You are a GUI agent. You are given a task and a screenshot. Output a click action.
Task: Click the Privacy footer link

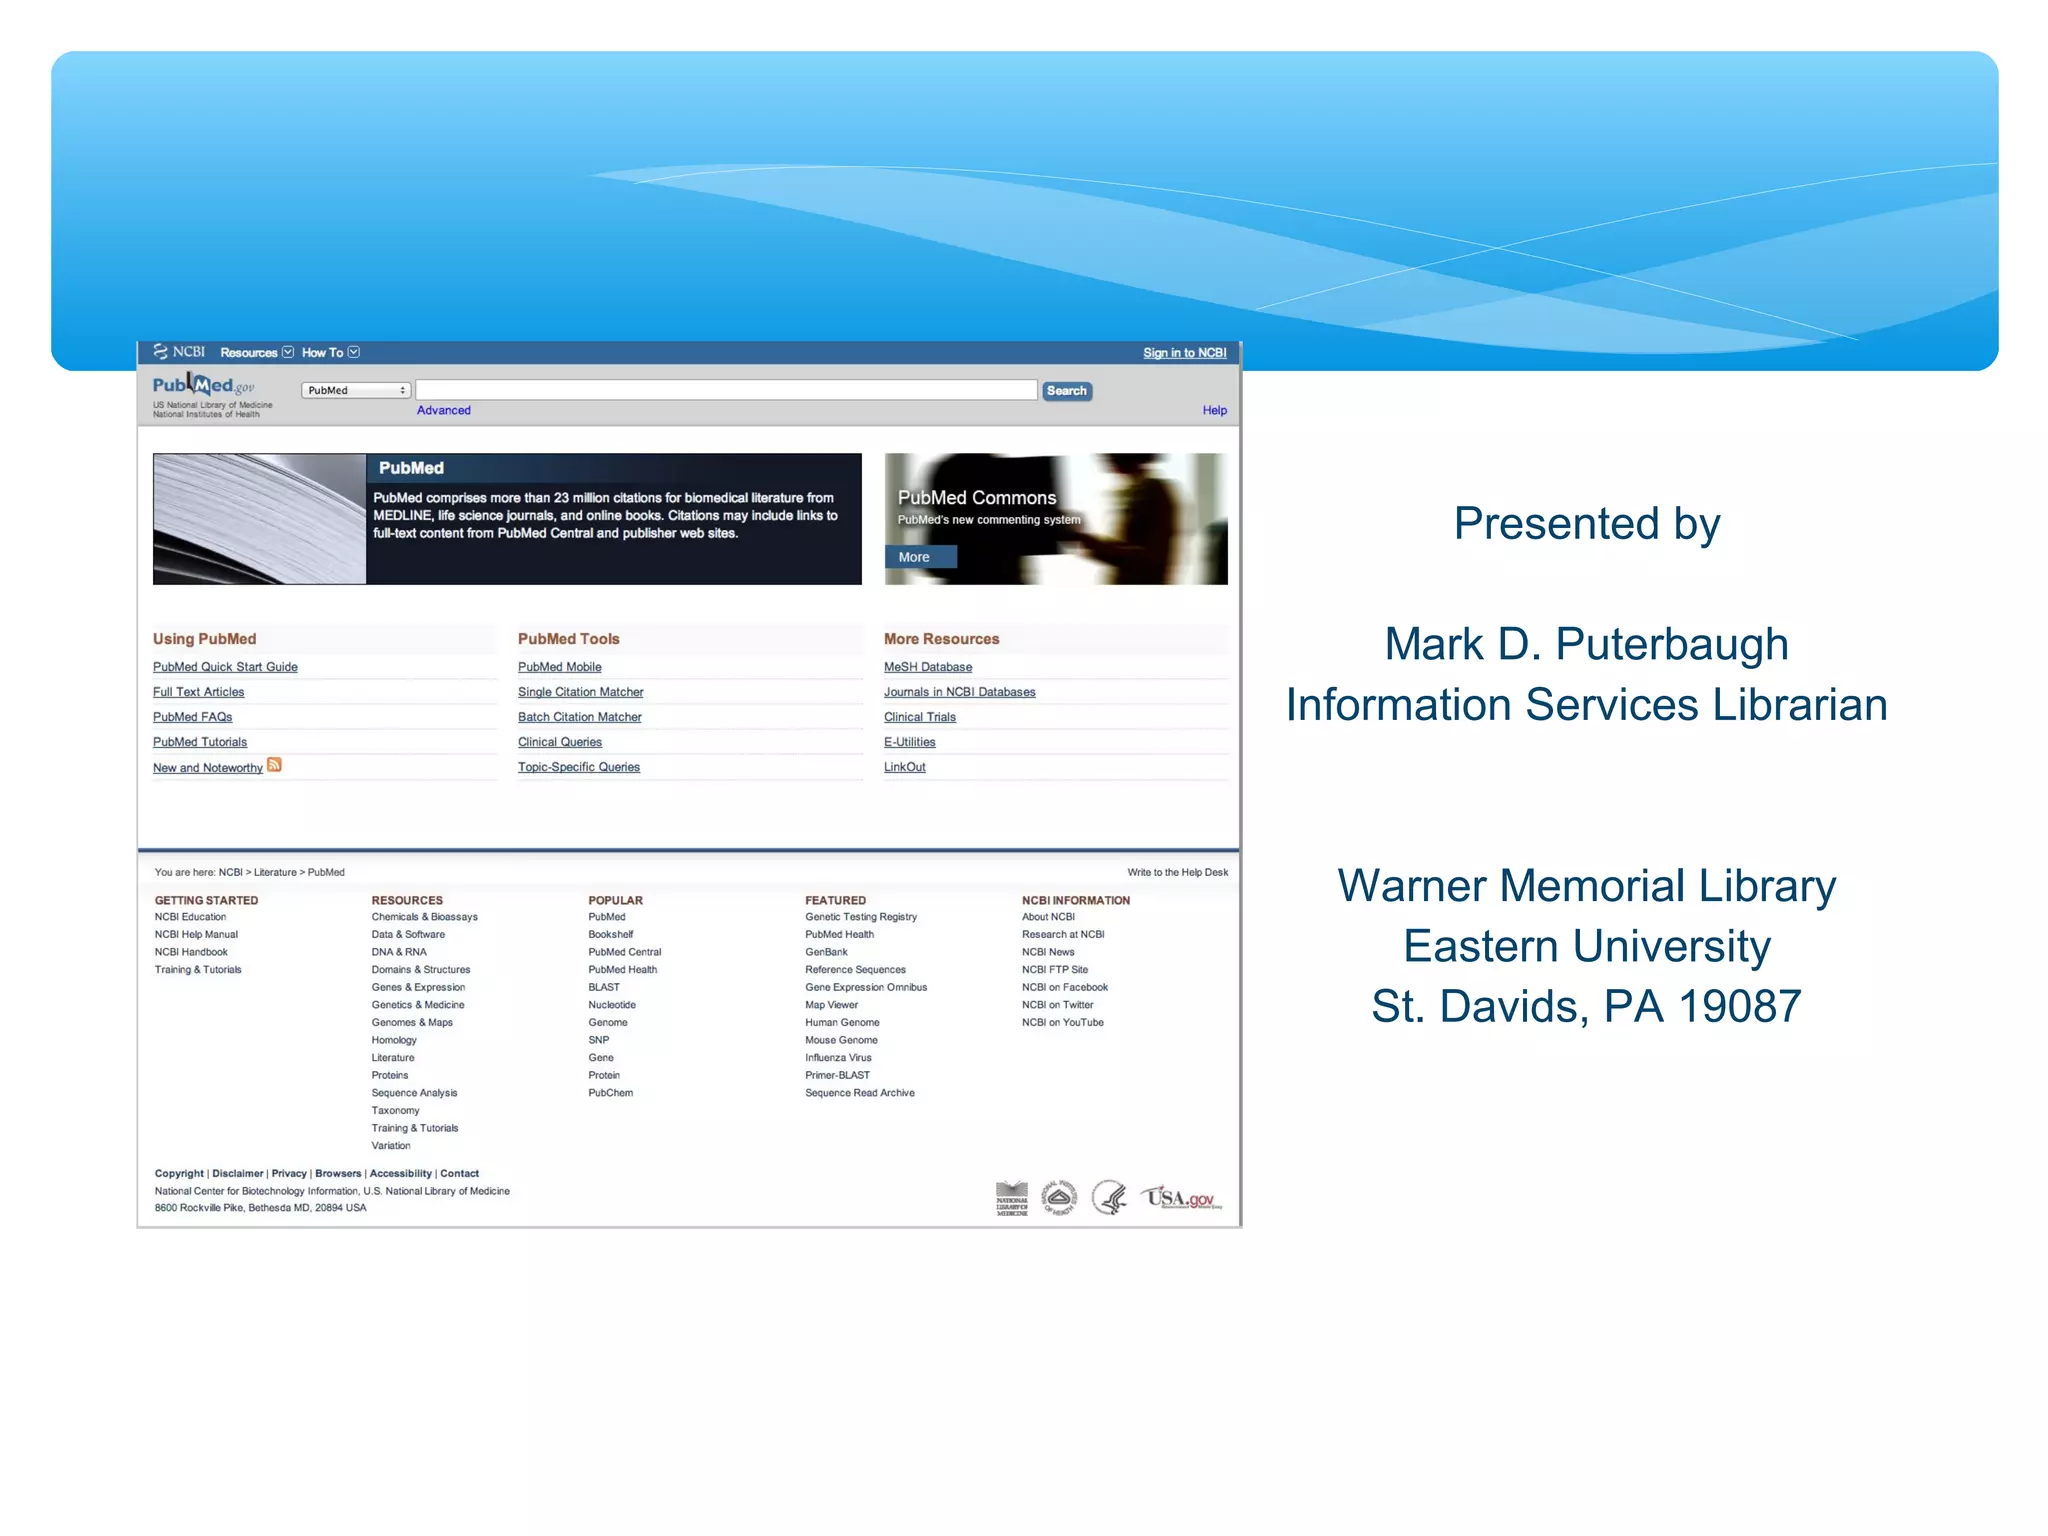click(x=289, y=1174)
